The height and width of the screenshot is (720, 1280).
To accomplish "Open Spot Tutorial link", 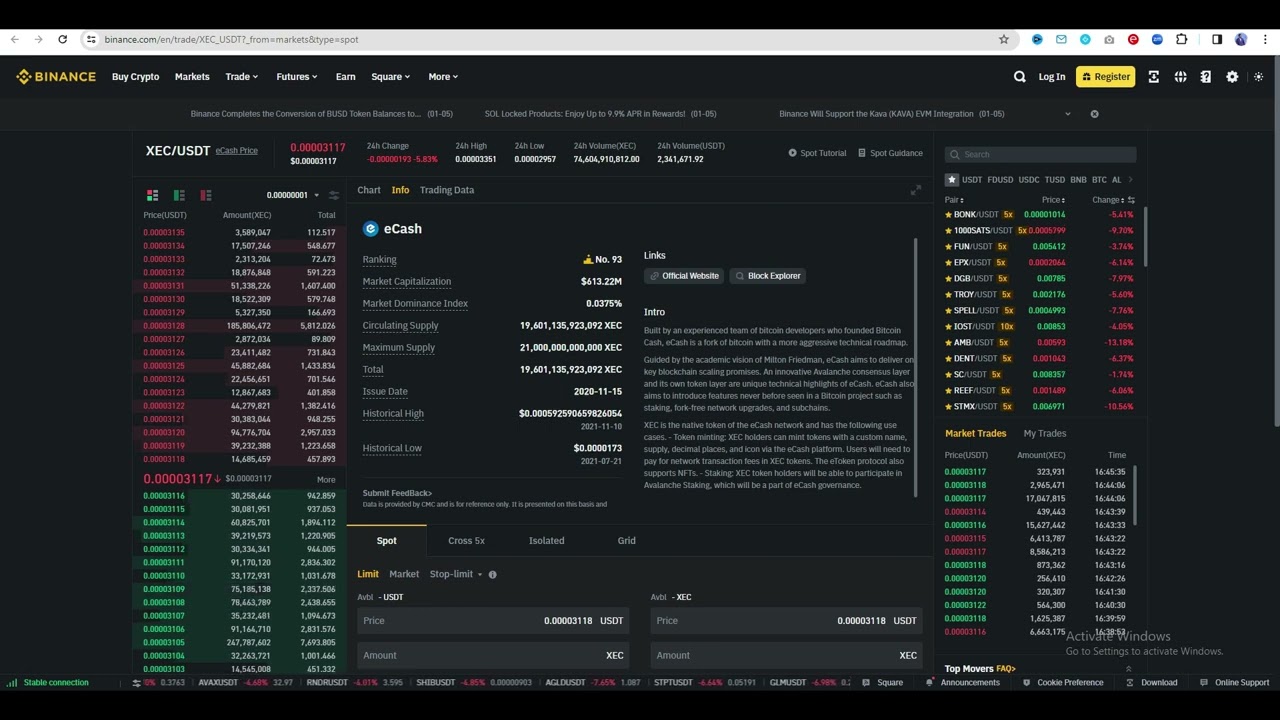I will pos(817,153).
